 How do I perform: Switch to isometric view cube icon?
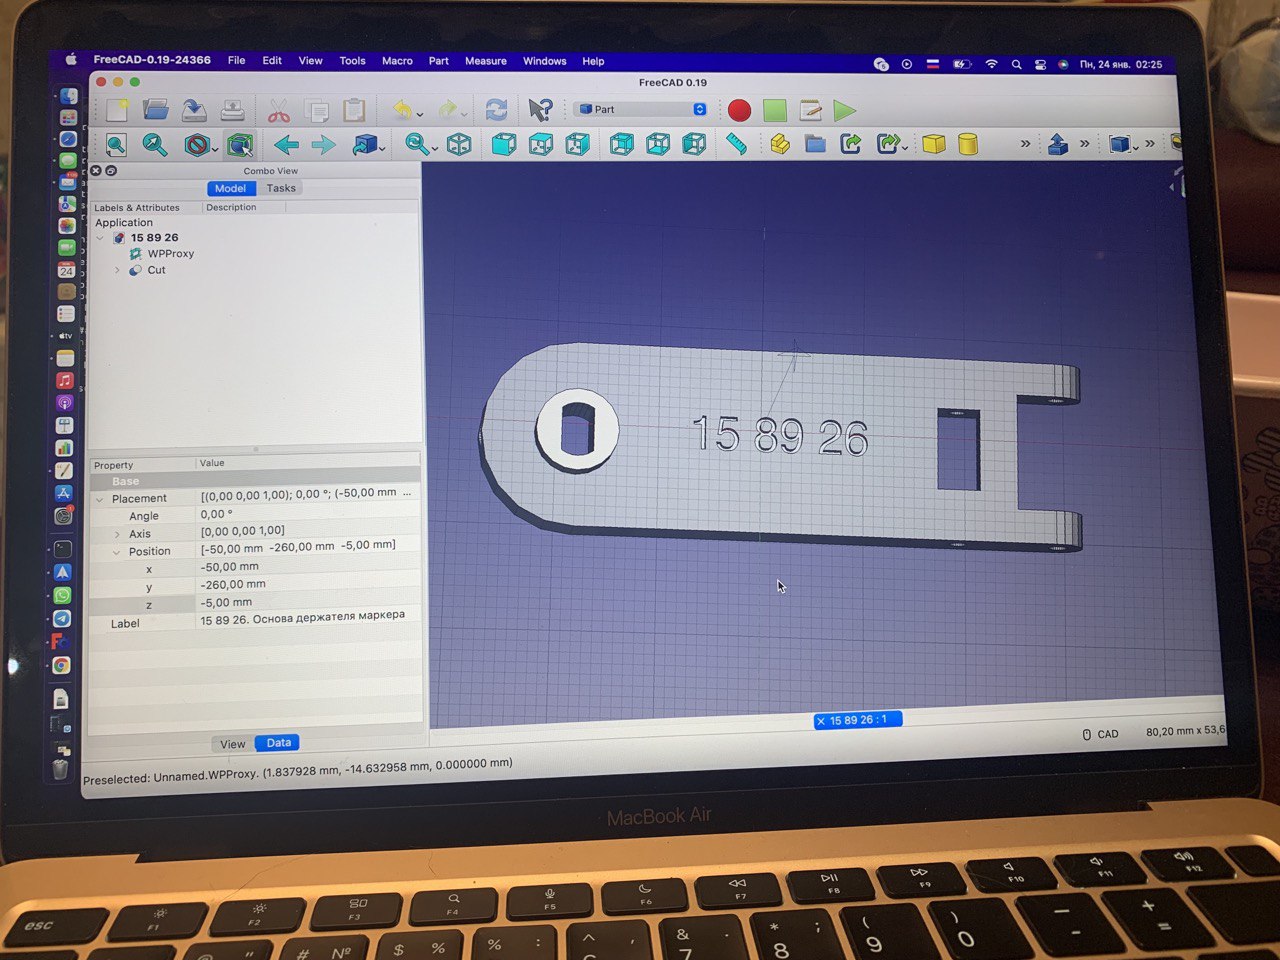(459, 145)
